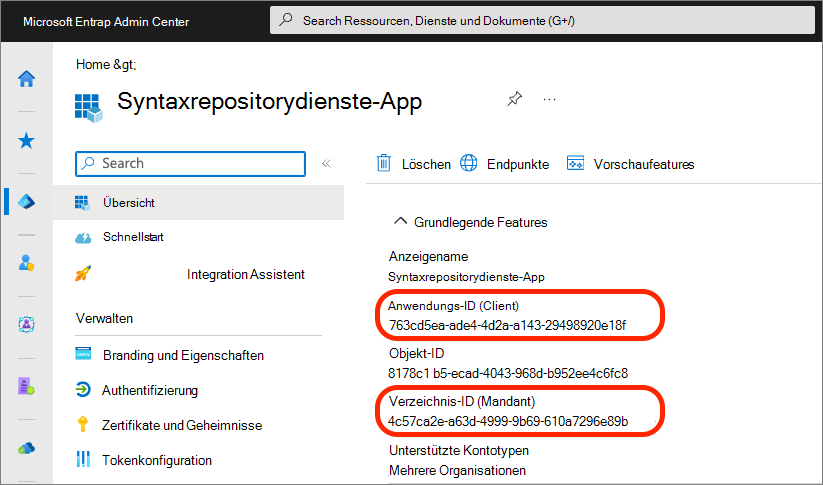
Task: Click the Syntaxrepositorydienste-App page title
Action: pyautogui.click(x=269, y=101)
